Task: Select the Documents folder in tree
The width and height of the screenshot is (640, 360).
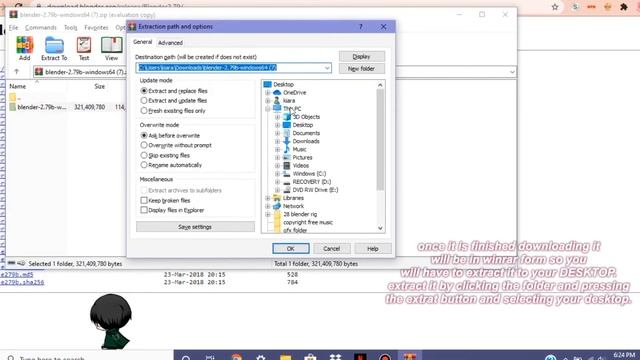Action: [306, 133]
